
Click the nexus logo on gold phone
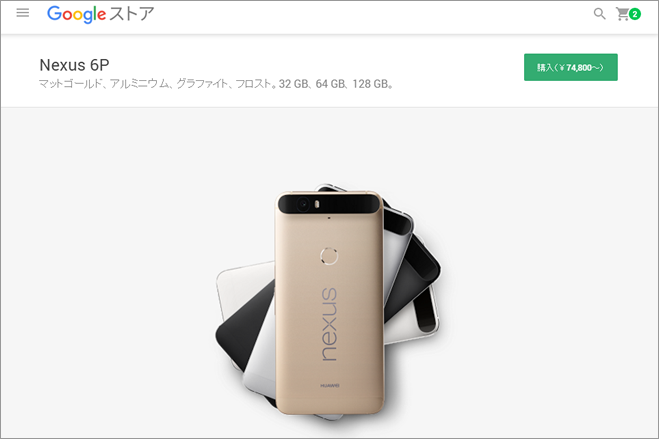[330, 324]
